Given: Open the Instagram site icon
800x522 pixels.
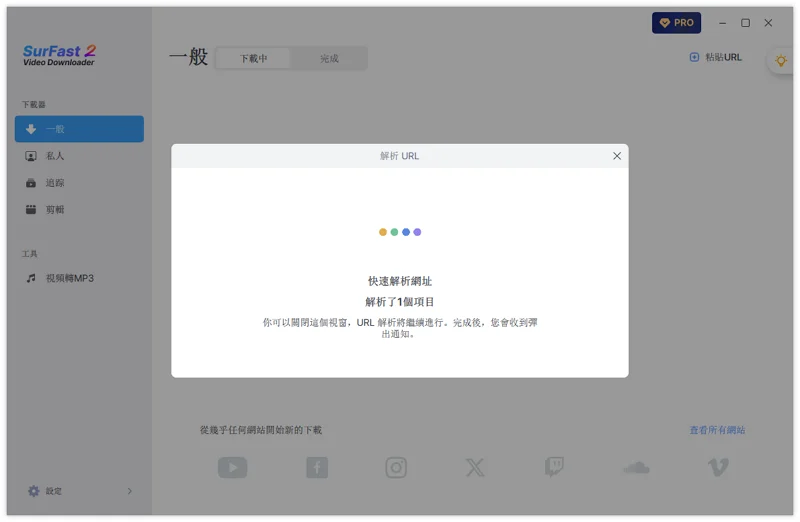Looking at the screenshot, I should coord(396,467).
